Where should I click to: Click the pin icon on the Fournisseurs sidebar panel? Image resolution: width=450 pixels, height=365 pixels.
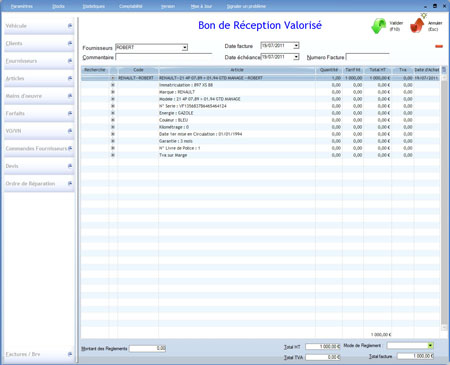pyautogui.click(x=70, y=61)
